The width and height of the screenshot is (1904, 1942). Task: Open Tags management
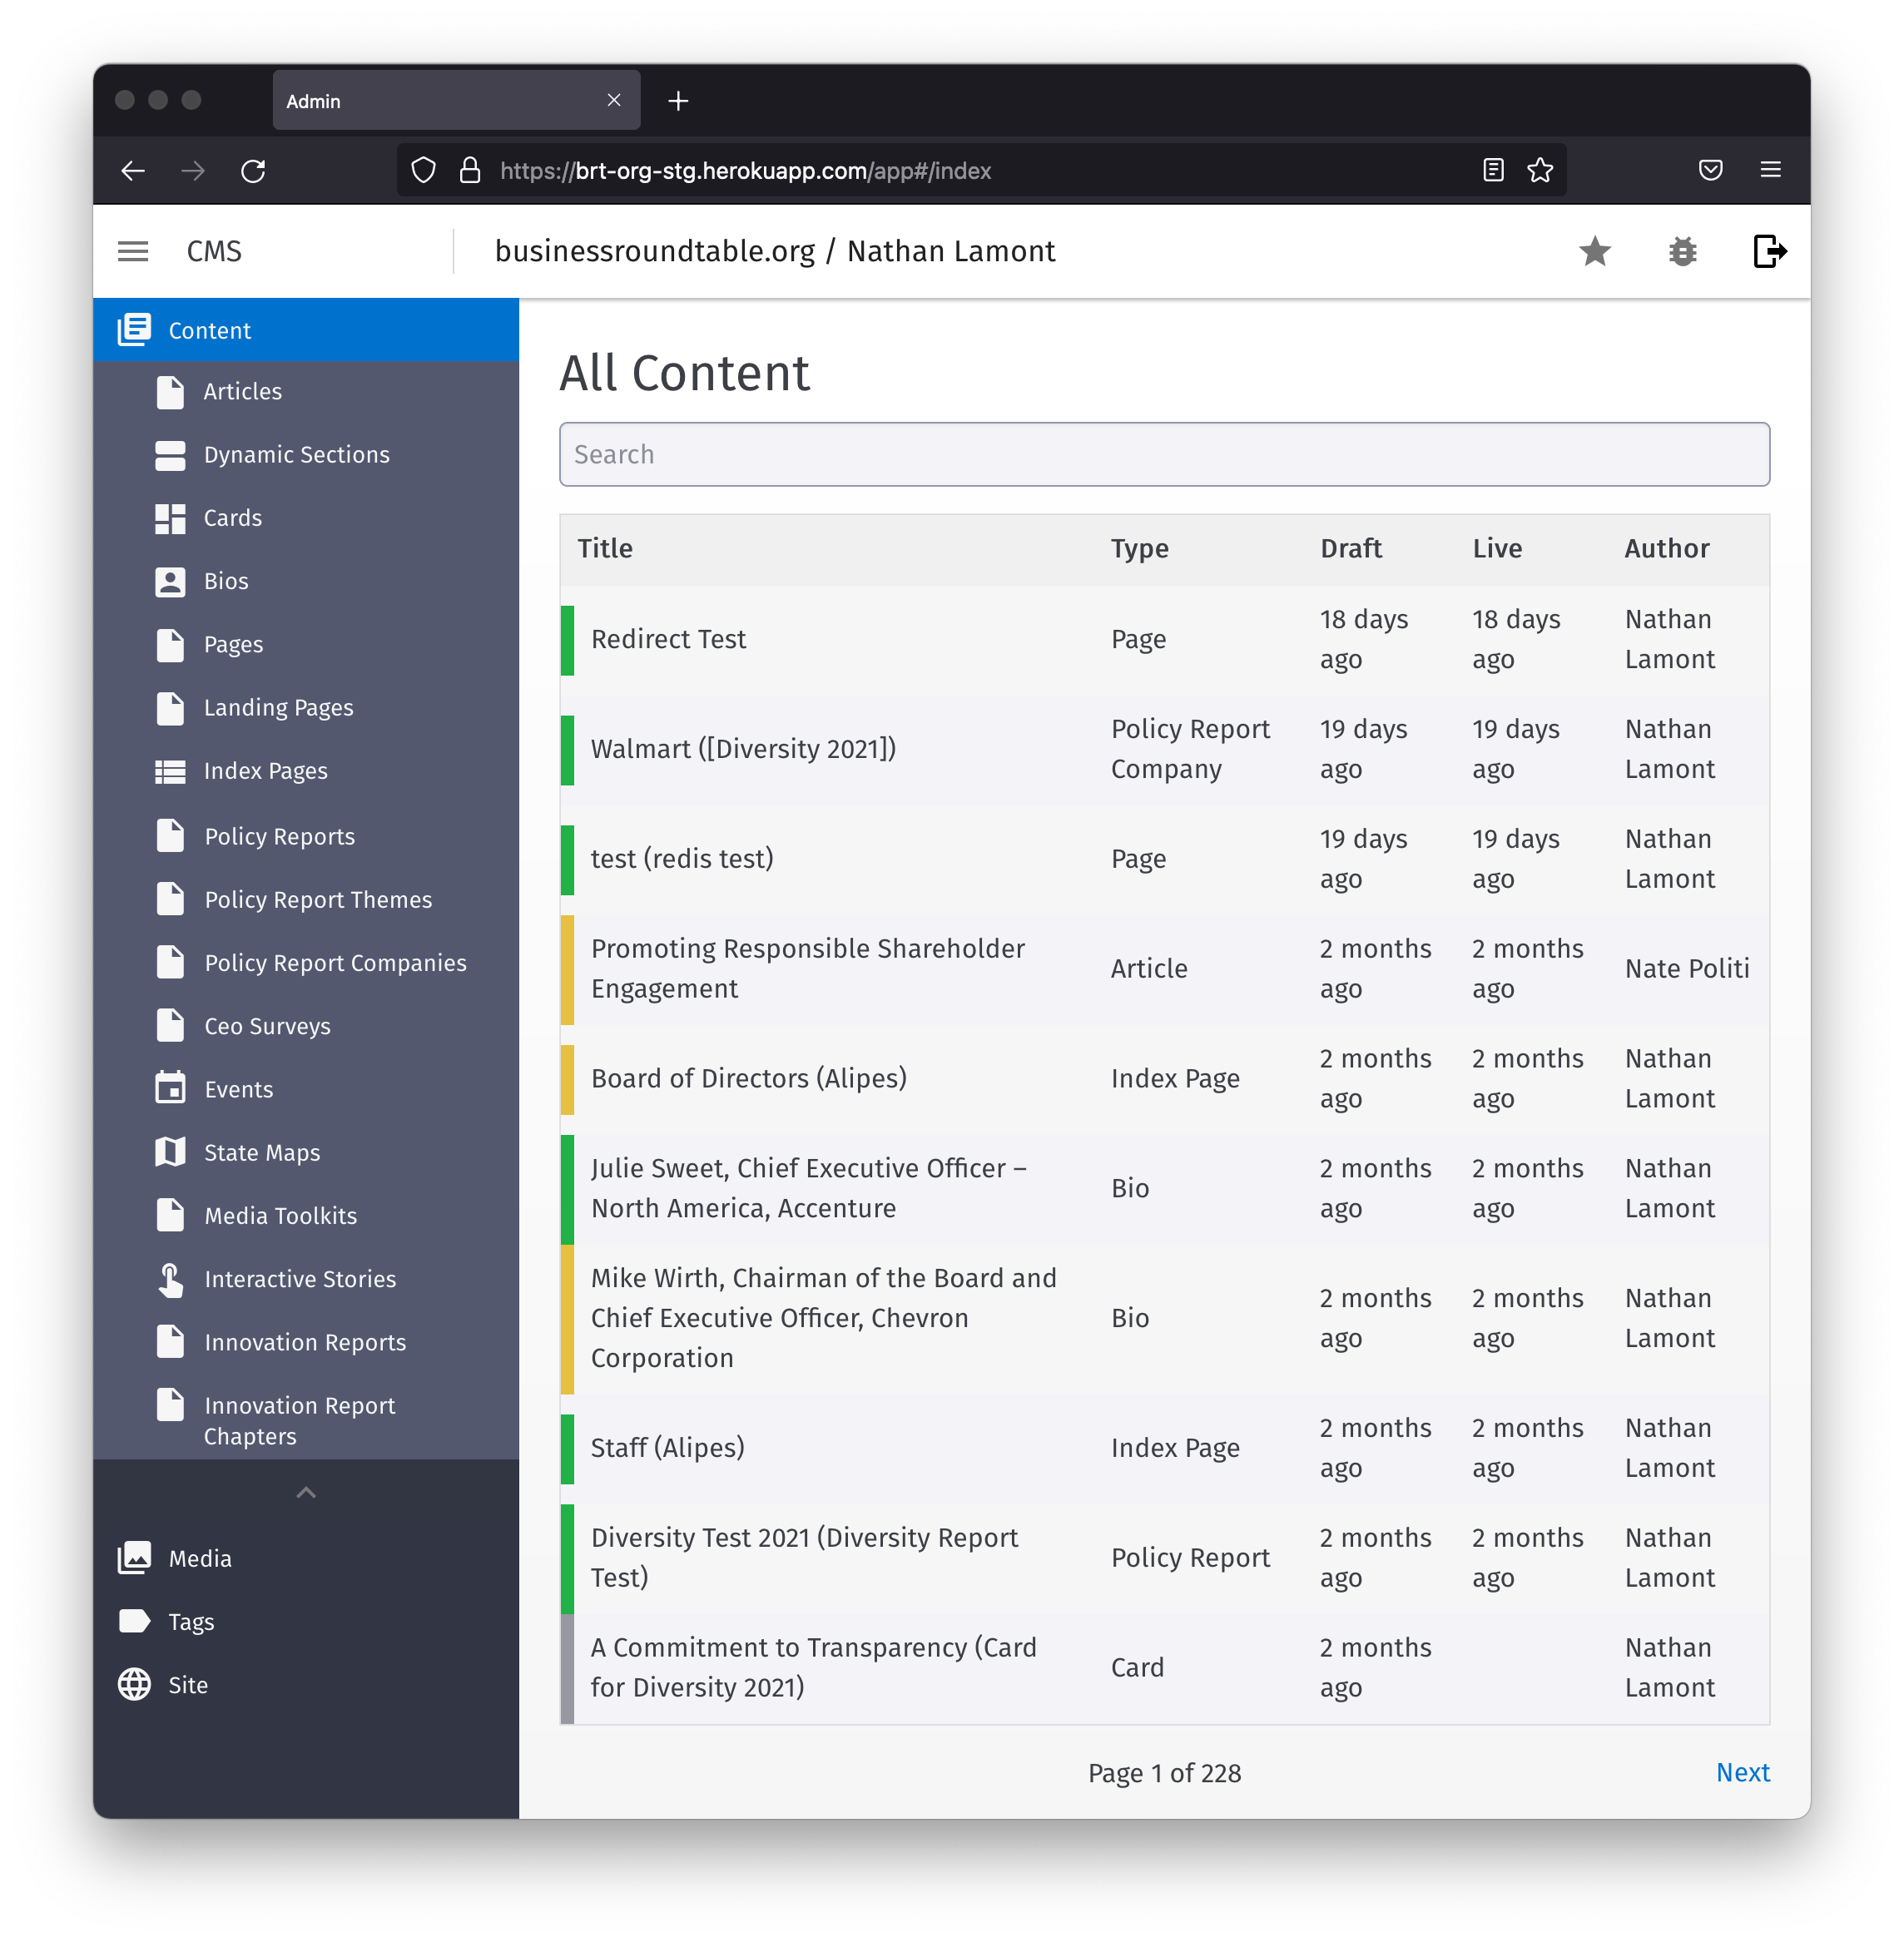191,1621
